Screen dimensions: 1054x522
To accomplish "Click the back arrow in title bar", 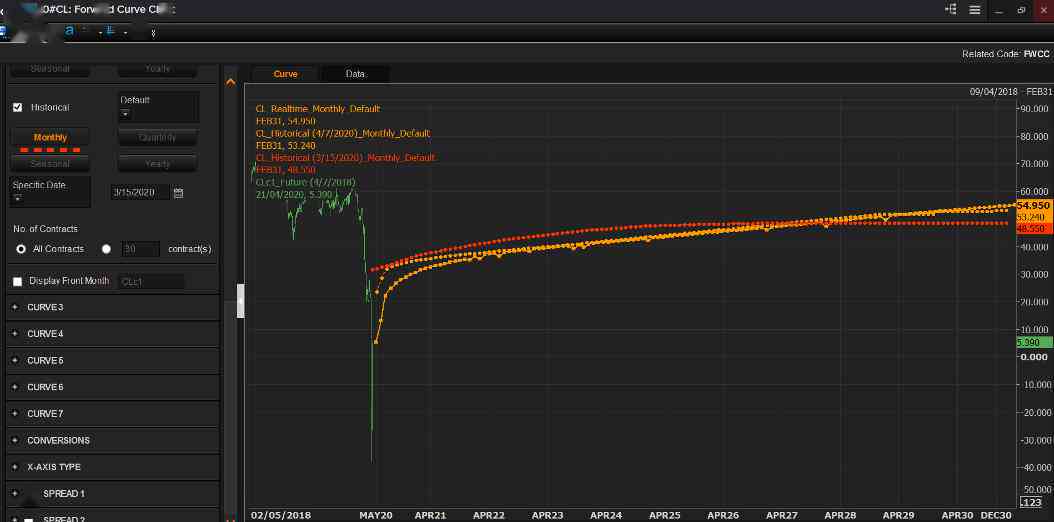I will pos(3,11).
